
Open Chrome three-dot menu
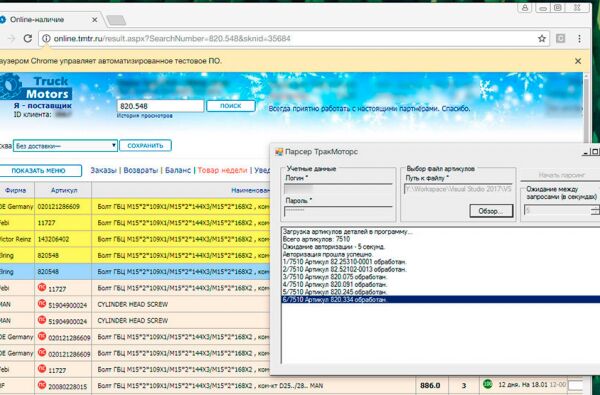click(579, 38)
